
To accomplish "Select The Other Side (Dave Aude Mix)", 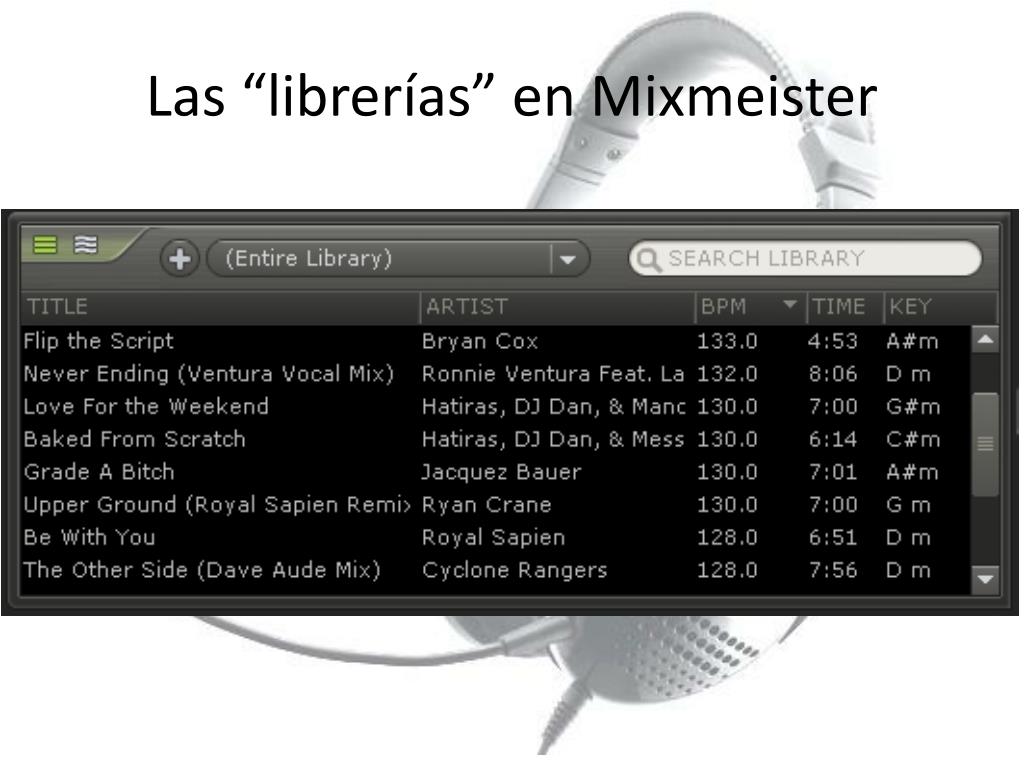I will (496, 569).
